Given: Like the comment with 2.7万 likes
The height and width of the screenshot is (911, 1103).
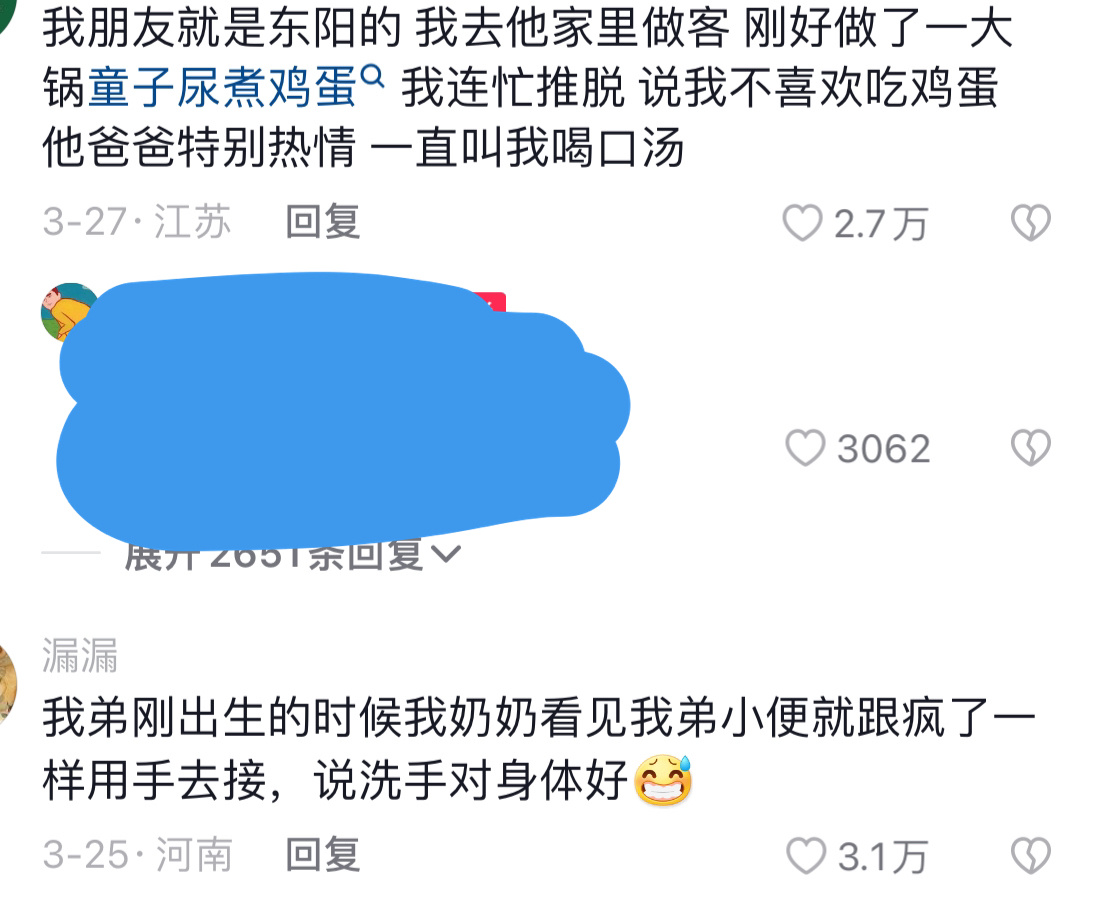Looking at the screenshot, I should tap(802, 223).
